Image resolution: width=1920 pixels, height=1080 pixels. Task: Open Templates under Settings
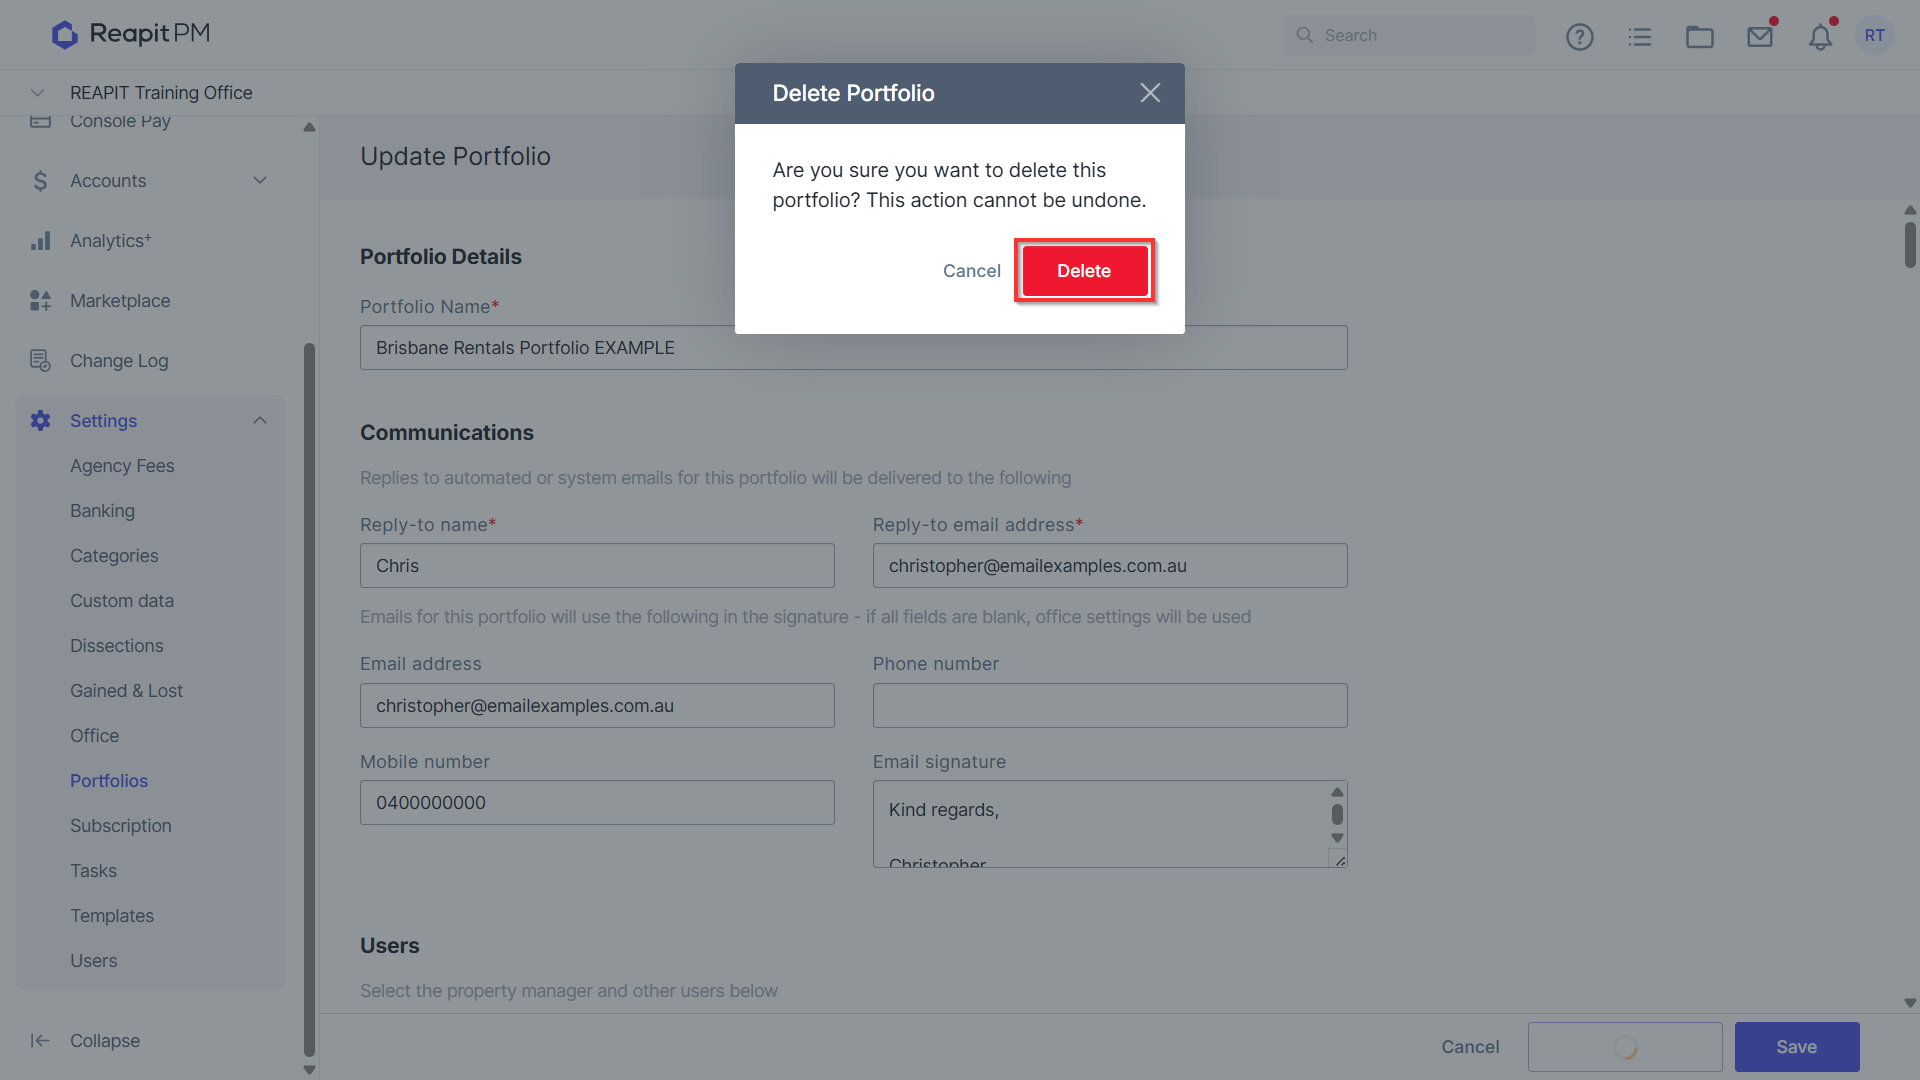pyautogui.click(x=112, y=916)
